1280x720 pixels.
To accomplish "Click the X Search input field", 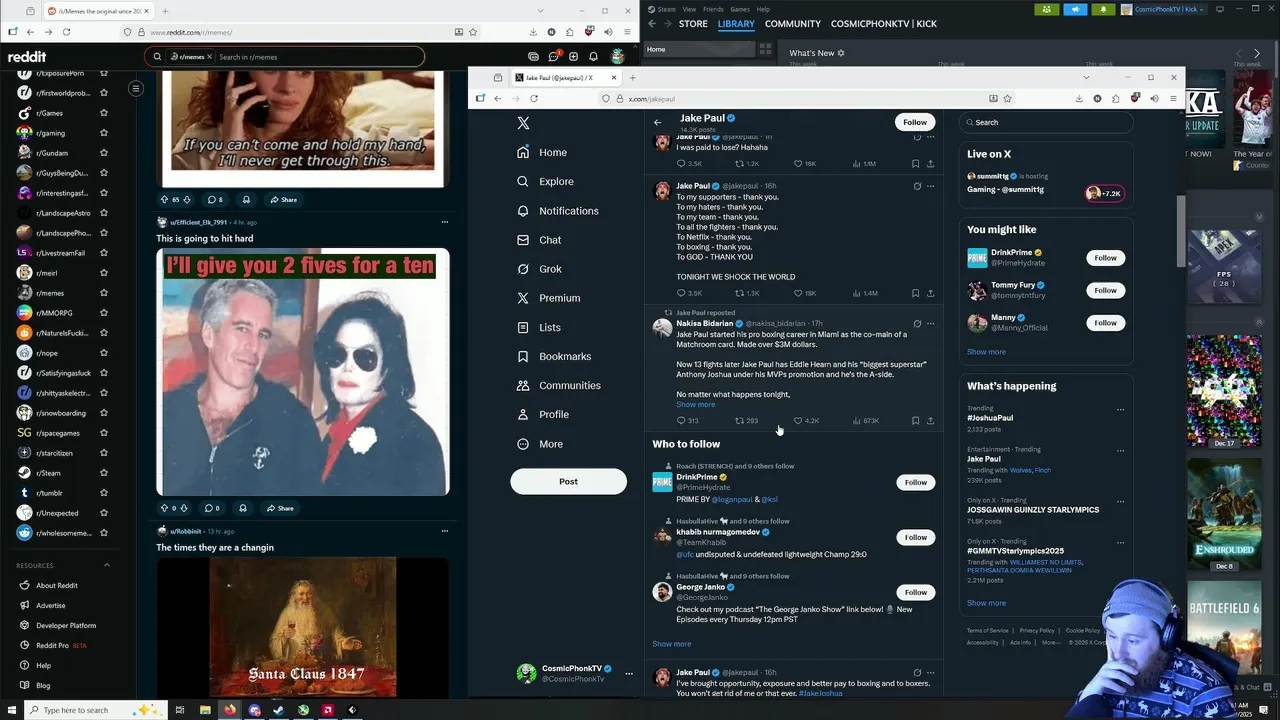I will click(x=1046, y=122).
